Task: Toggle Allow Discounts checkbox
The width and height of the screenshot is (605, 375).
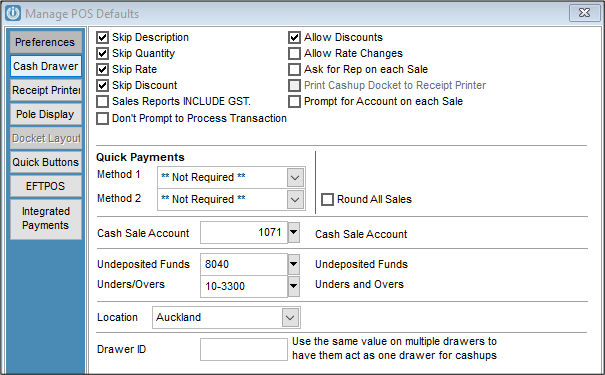Action: coord(294,37)
